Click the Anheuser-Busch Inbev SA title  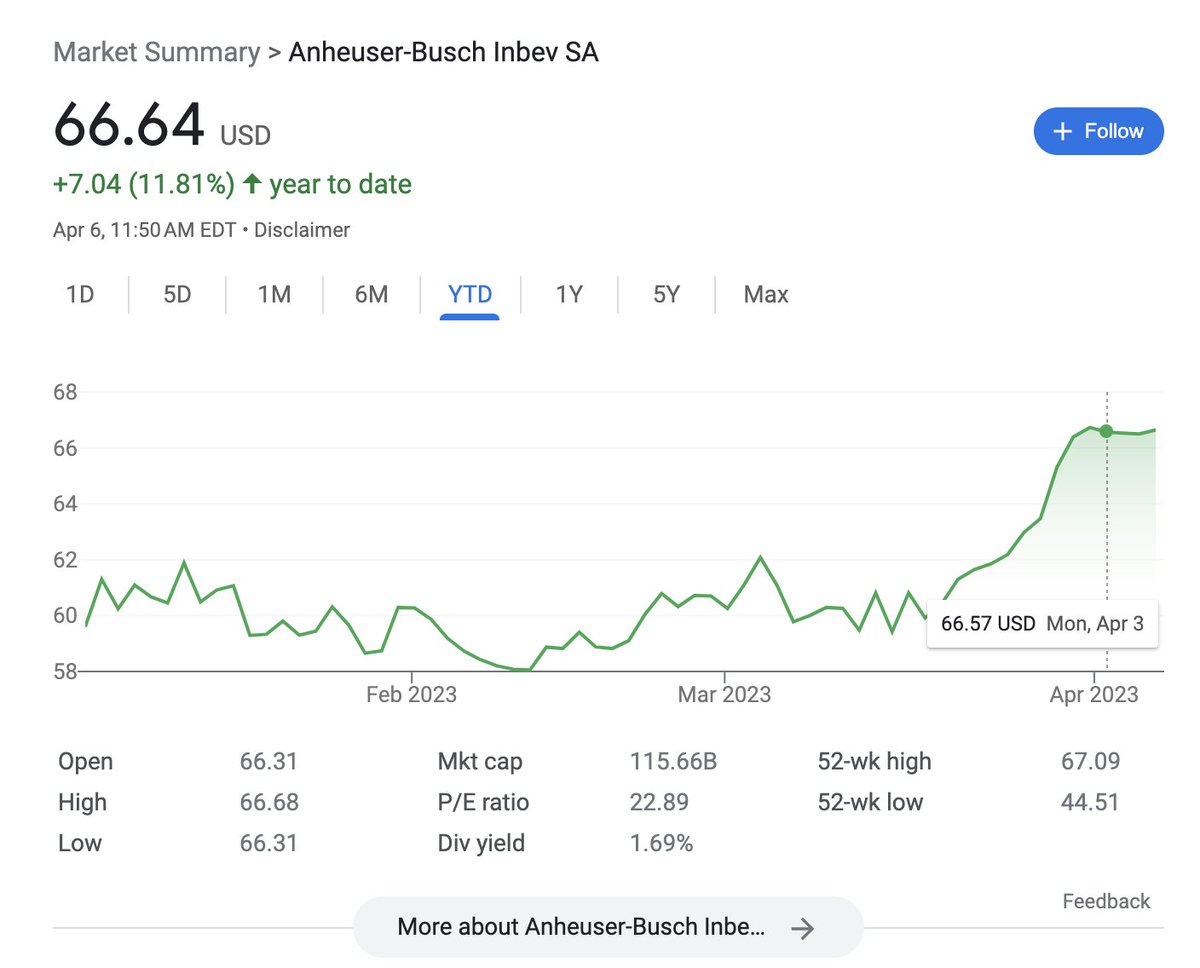(443, 52)
